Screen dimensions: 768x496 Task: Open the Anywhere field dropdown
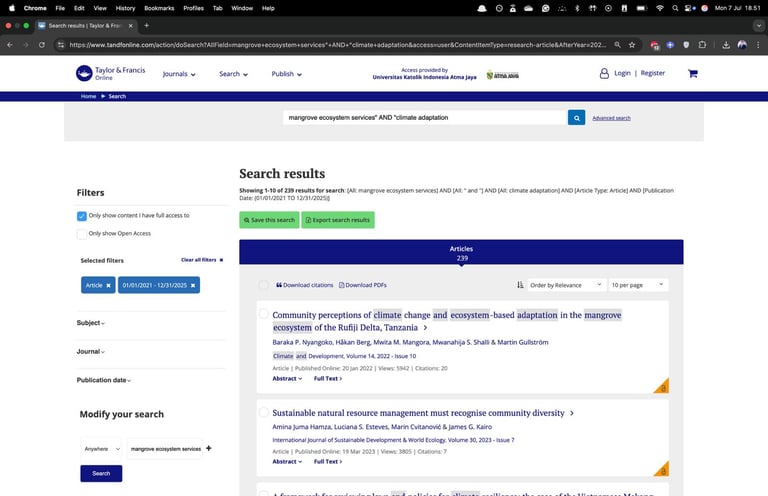pyautogui.click(x=101, y=449)
